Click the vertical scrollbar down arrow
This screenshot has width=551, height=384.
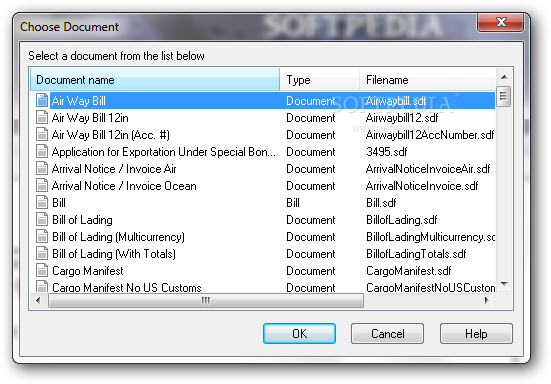(504, 284)
